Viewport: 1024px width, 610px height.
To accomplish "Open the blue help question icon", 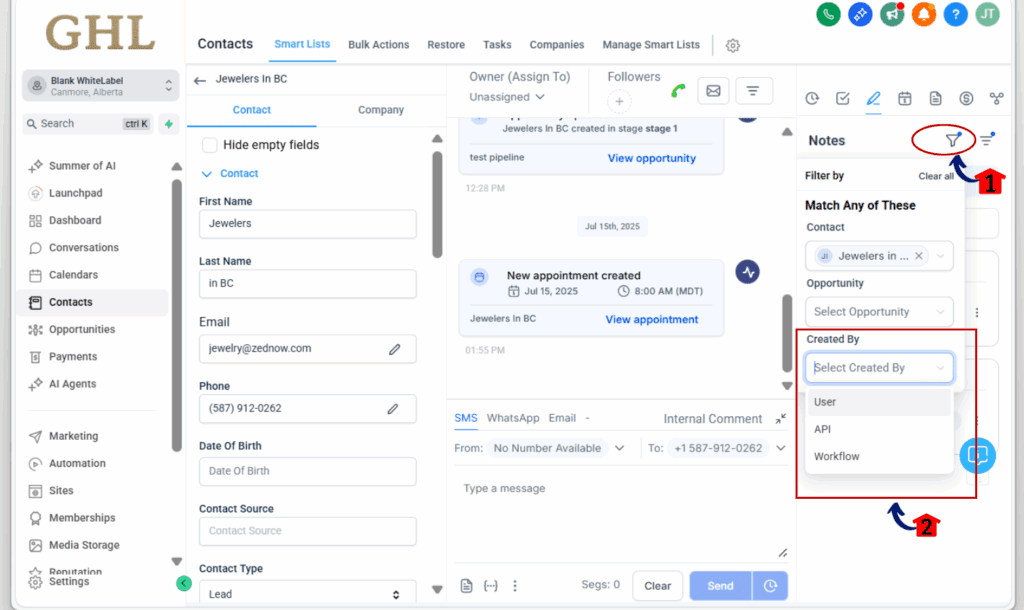I will (955, 14).
